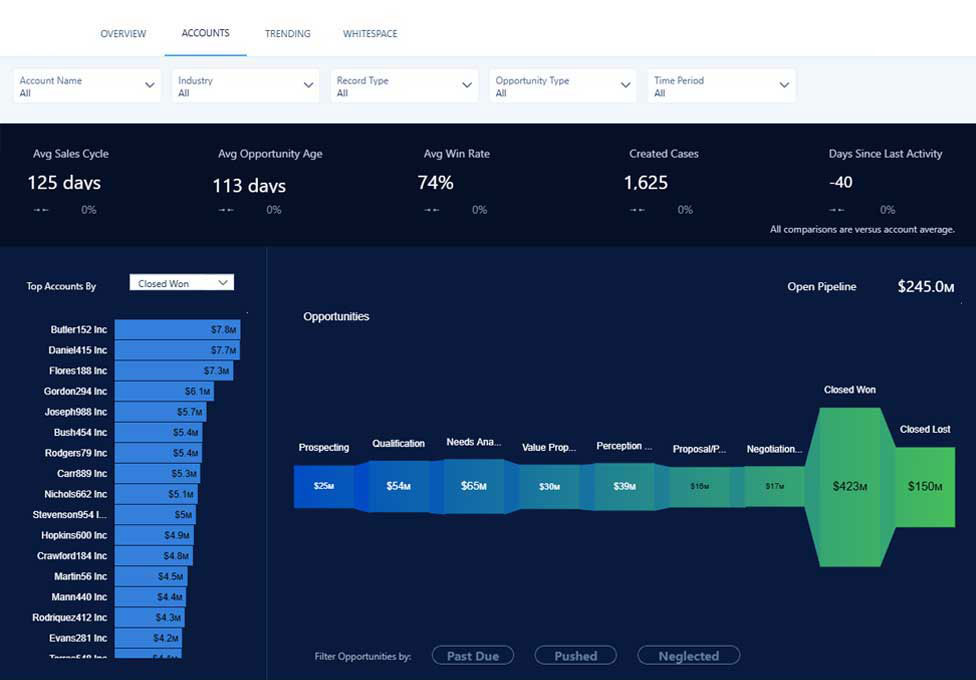Viewport: 976px width, 680px height.
Task: Select the Joseph988 Inc $5.7M bar
Action: point(161,412)
